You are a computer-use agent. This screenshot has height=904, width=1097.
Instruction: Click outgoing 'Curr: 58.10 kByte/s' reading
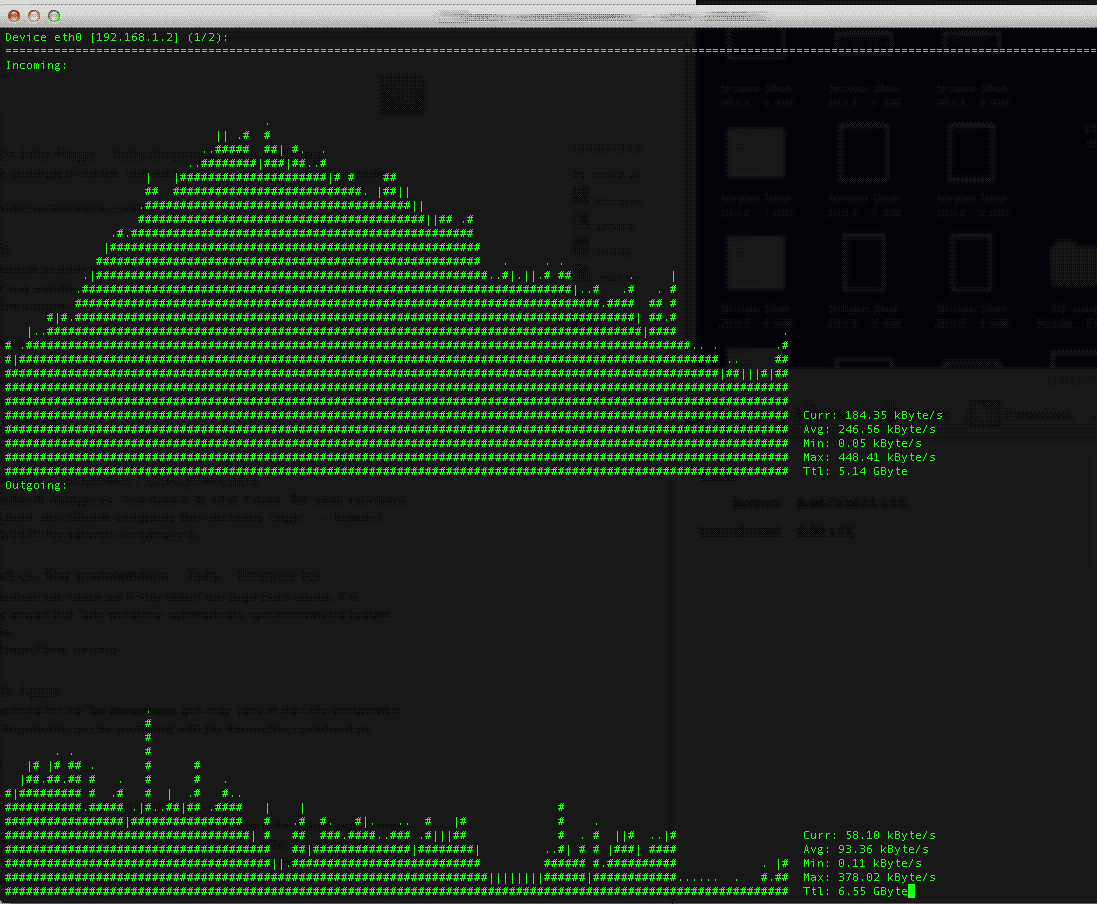869,835
